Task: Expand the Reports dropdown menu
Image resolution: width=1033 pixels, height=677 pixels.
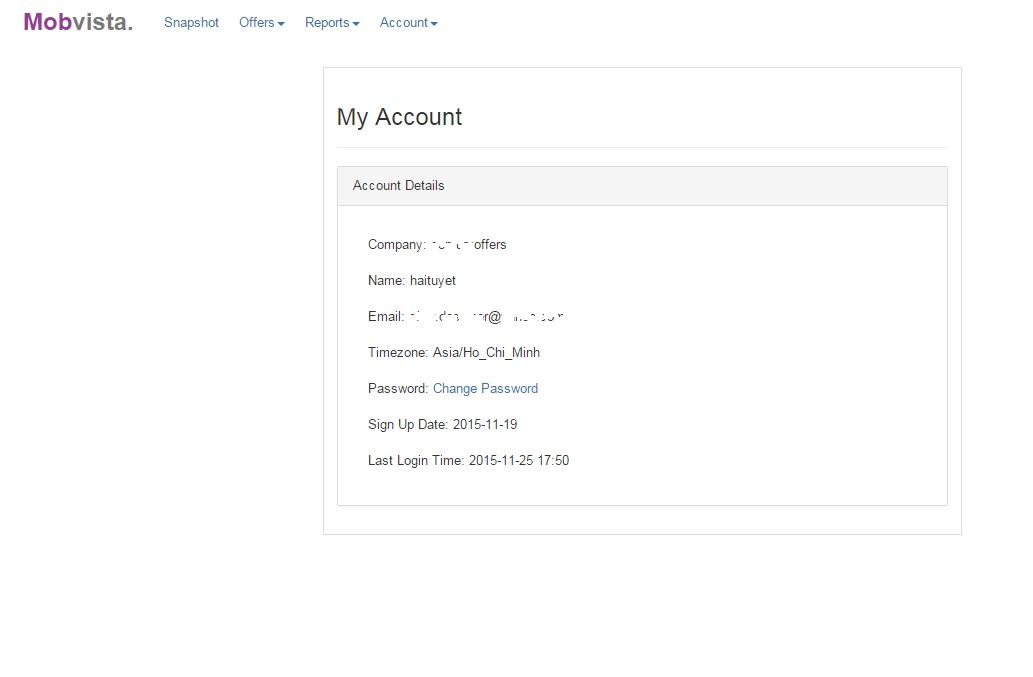Action: [332, 22]
